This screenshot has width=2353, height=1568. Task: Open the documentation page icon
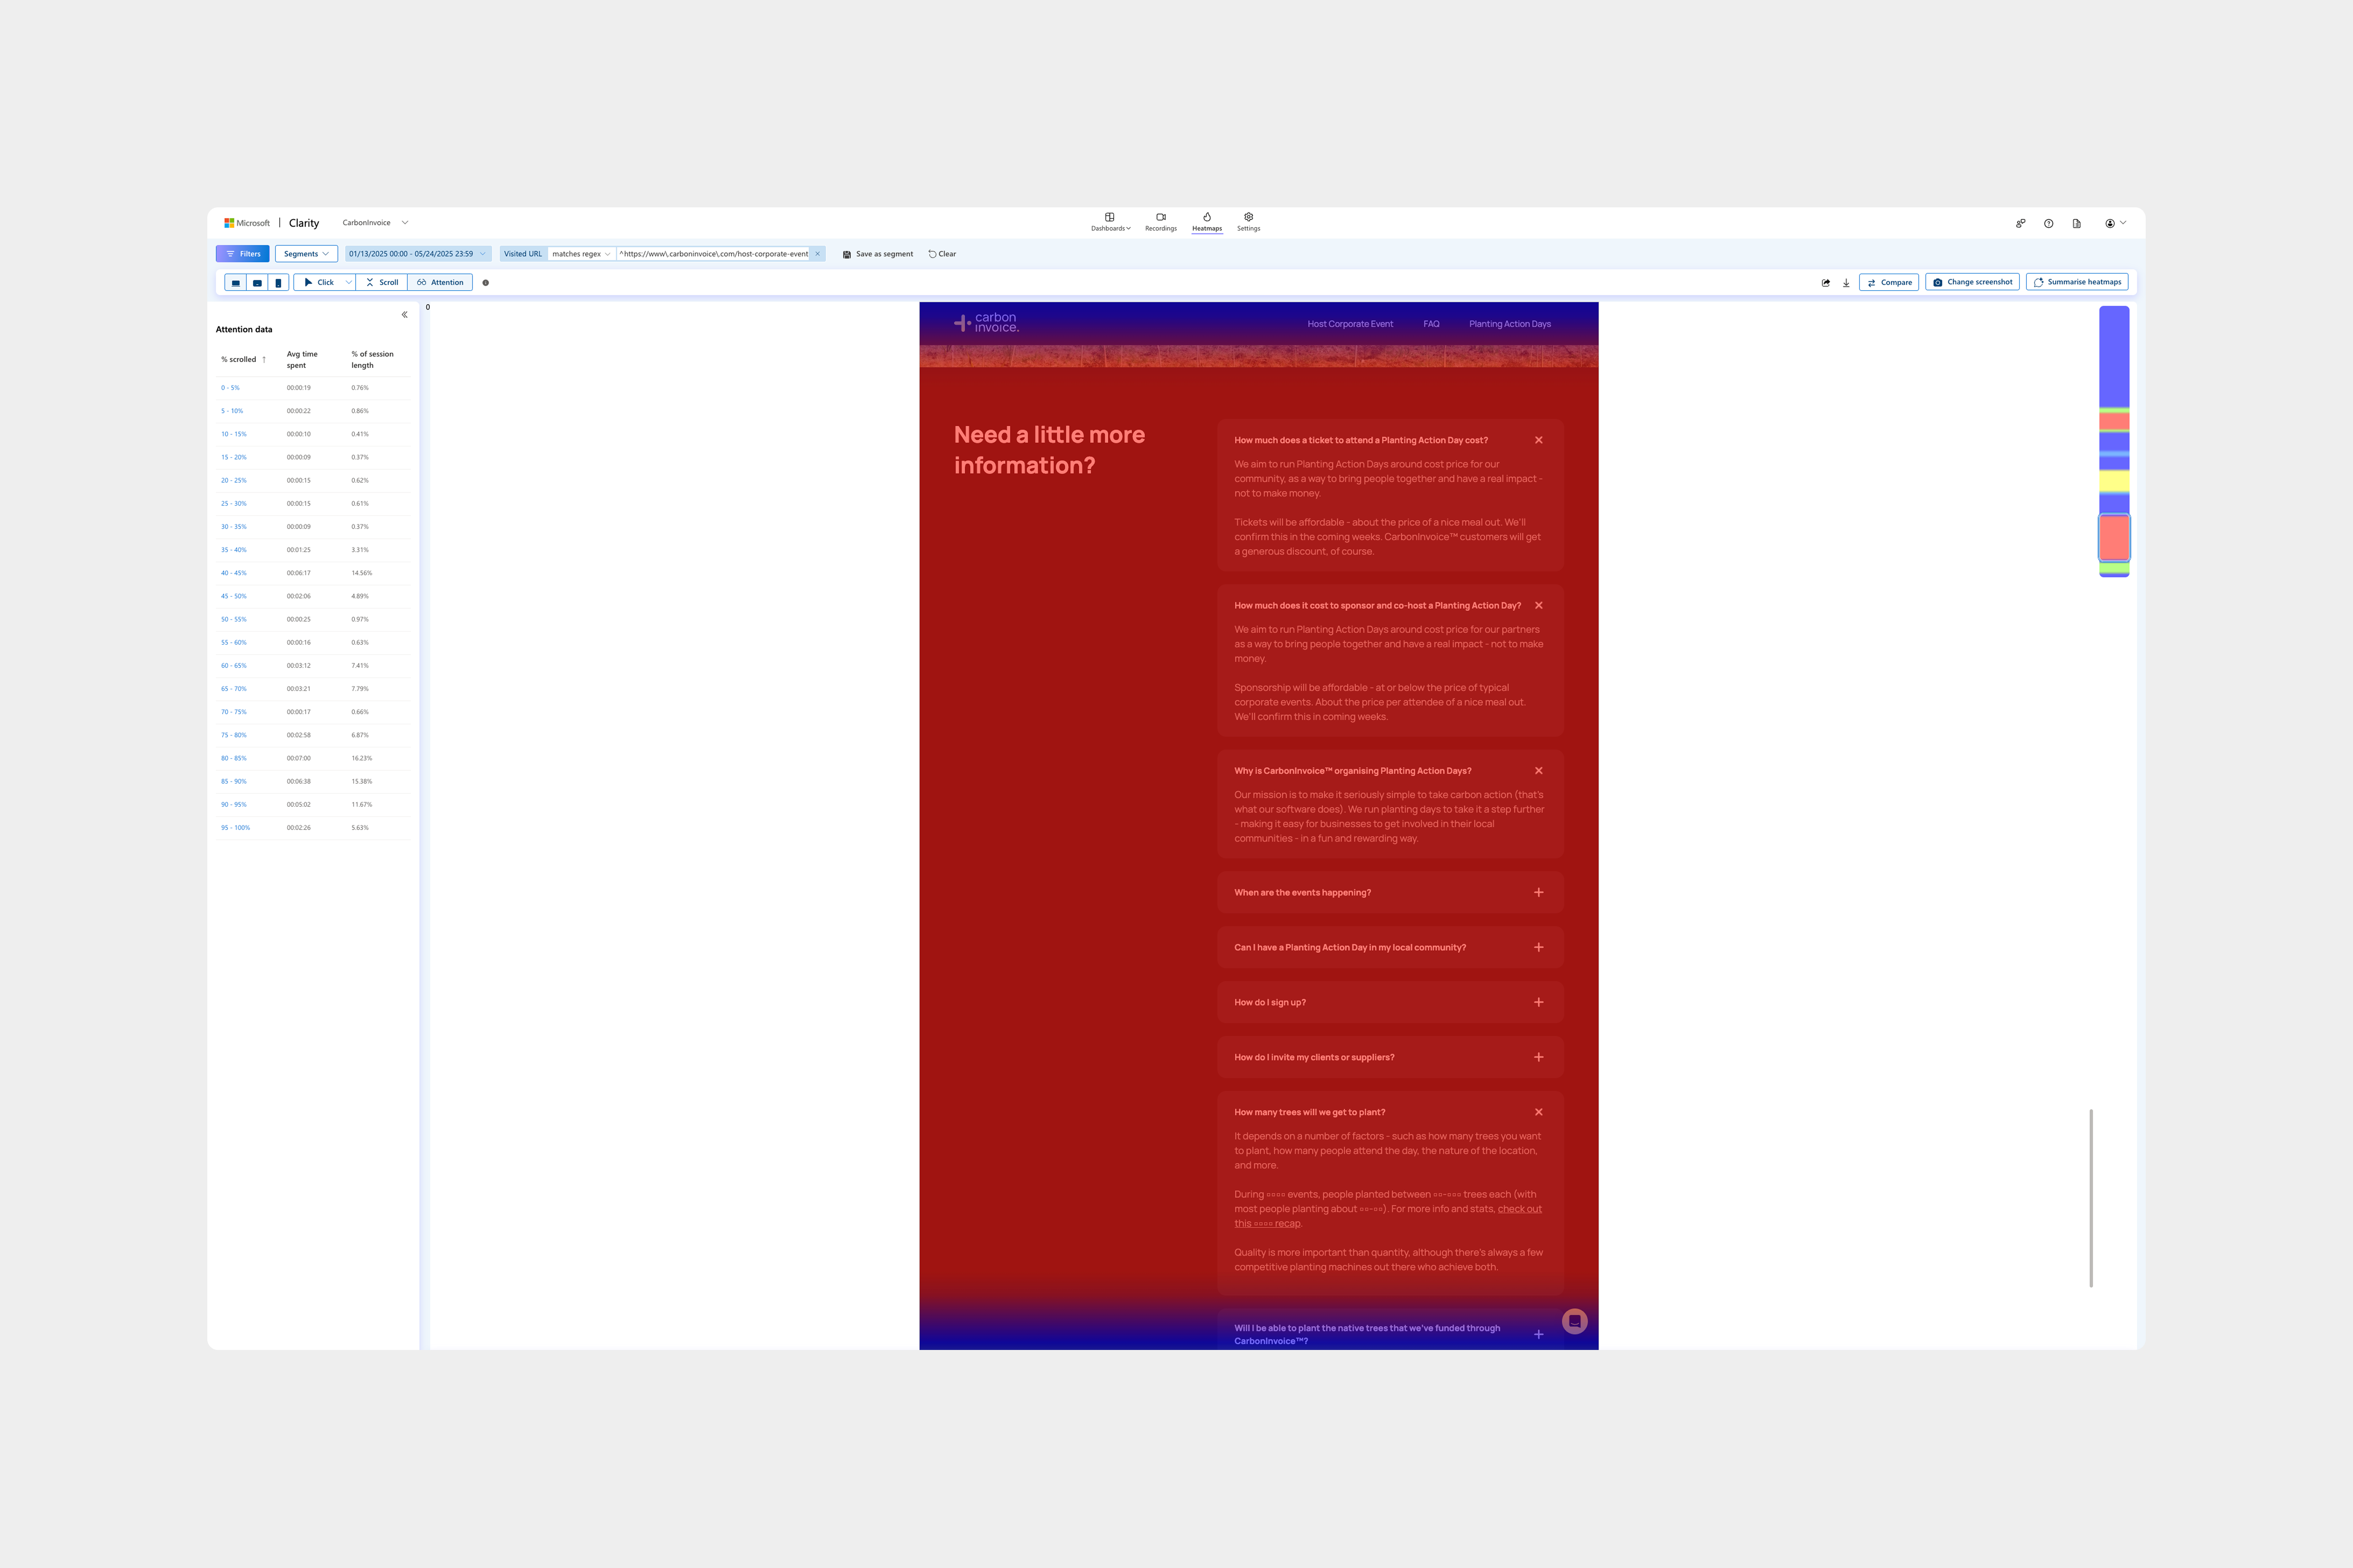pyautogui.click(x=2076, y=224)
